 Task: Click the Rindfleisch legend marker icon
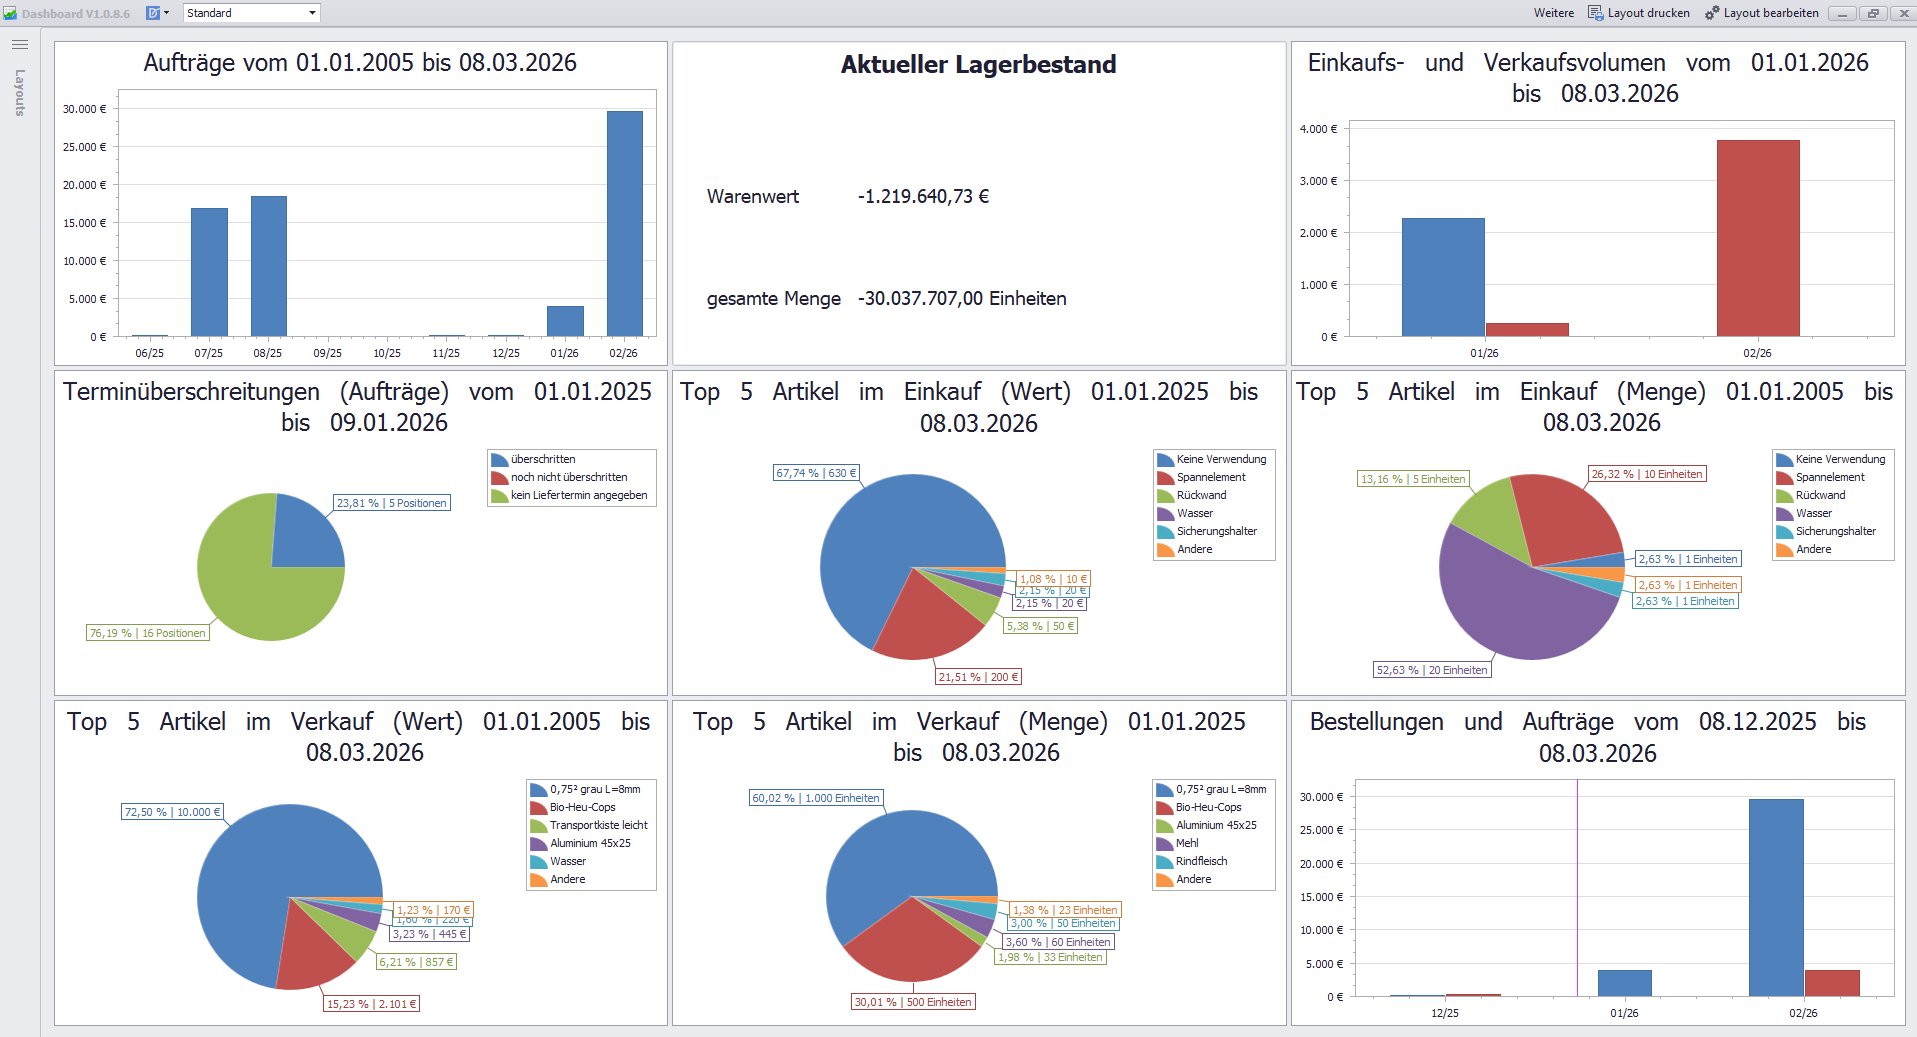point(1164,862)
